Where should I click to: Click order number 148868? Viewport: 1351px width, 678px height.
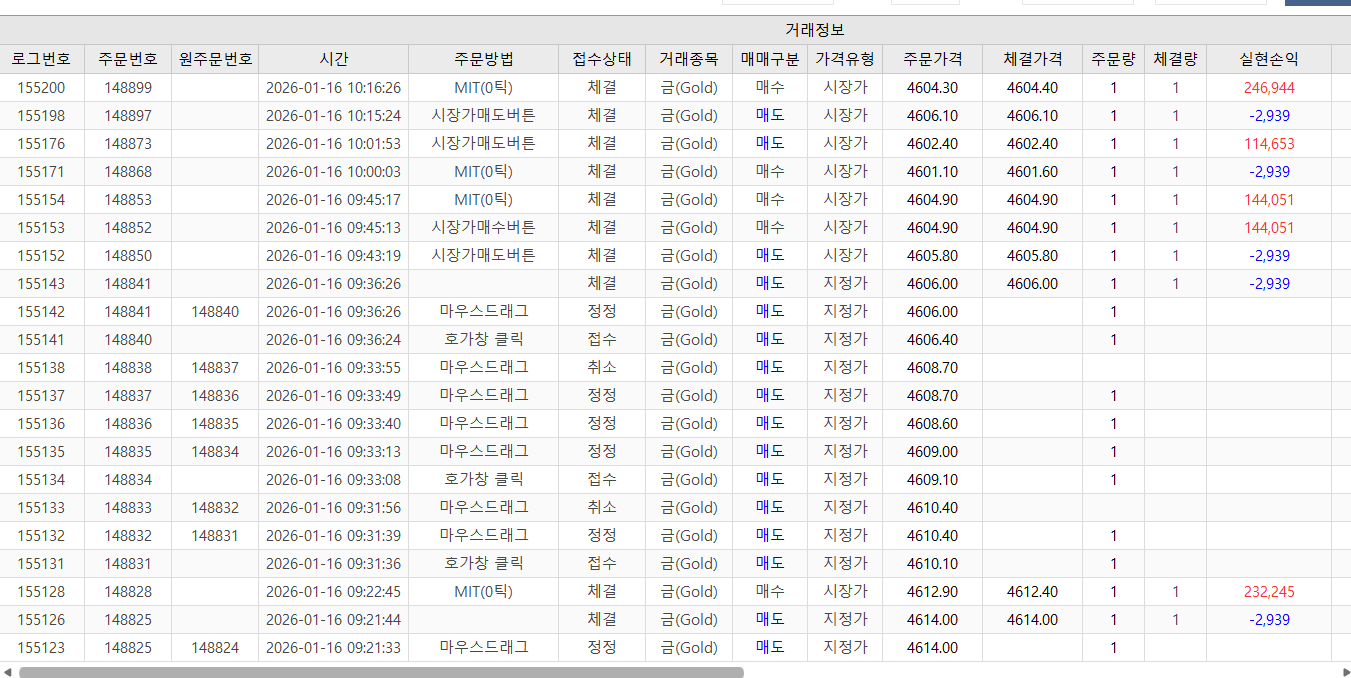(128, 172)
